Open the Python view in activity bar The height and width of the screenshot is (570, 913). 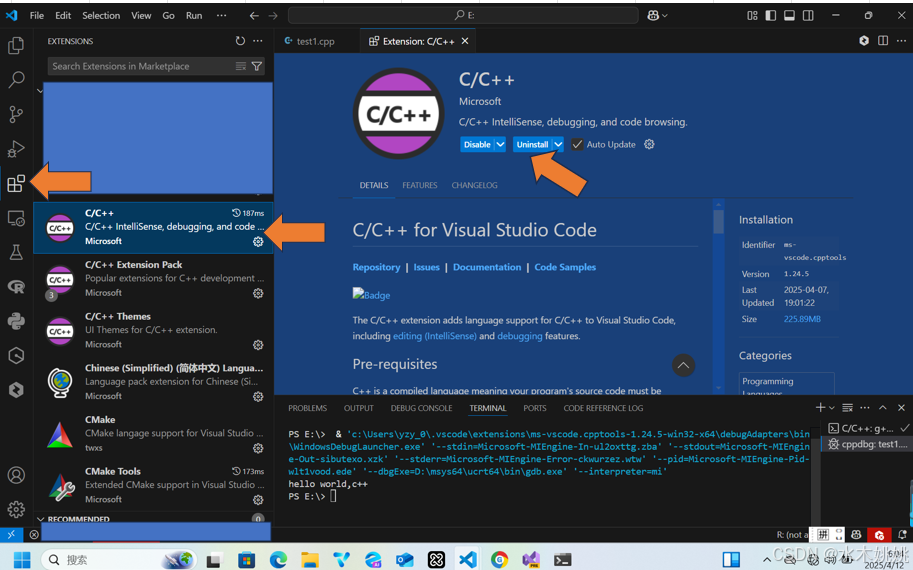(16, 321)
